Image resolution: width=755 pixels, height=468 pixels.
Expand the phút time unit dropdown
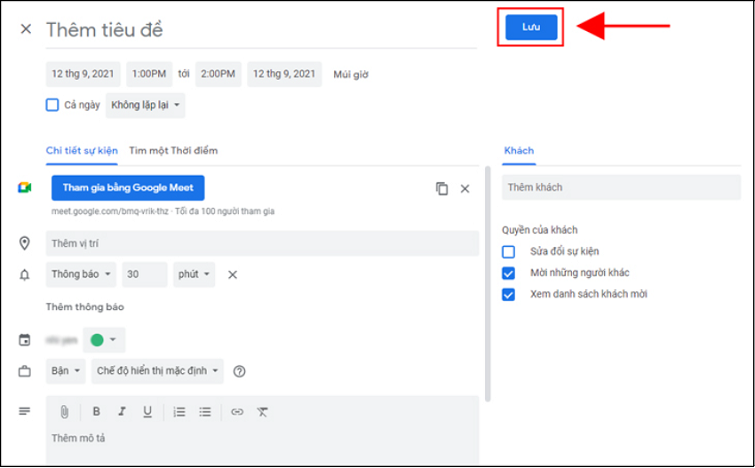click(194, 275)
